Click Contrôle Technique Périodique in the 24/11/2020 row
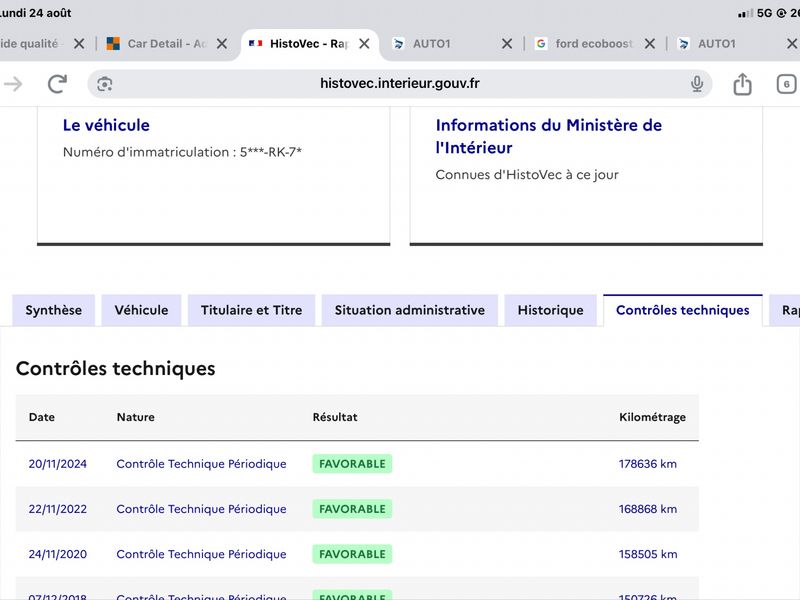This screenshot has width=800, height=600. pyautogui.click(x=201, y=554)
